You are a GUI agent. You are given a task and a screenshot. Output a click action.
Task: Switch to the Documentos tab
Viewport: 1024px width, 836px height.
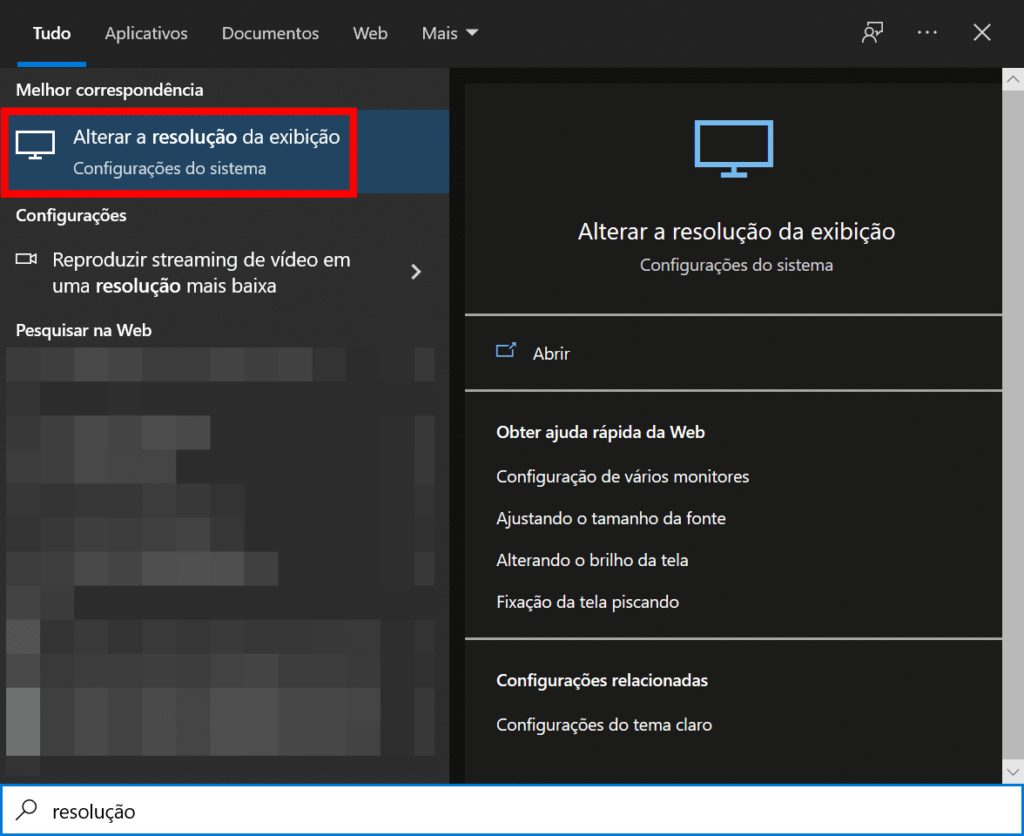point(270,33)
